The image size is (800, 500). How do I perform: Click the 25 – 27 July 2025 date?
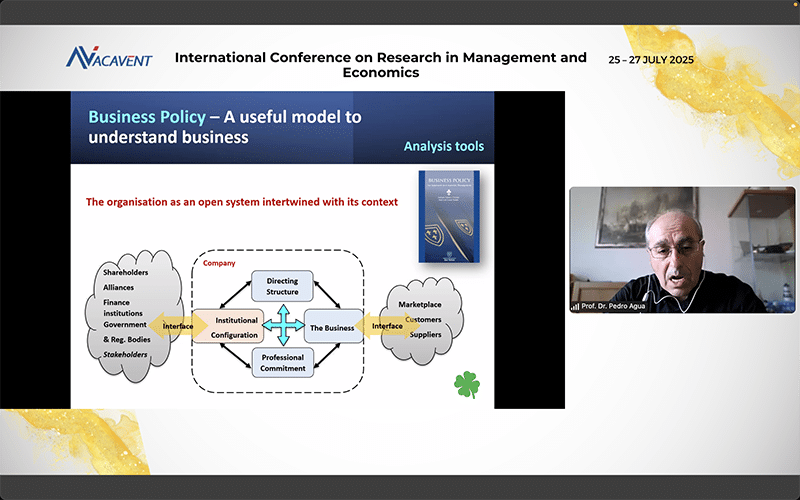(651, 60)
